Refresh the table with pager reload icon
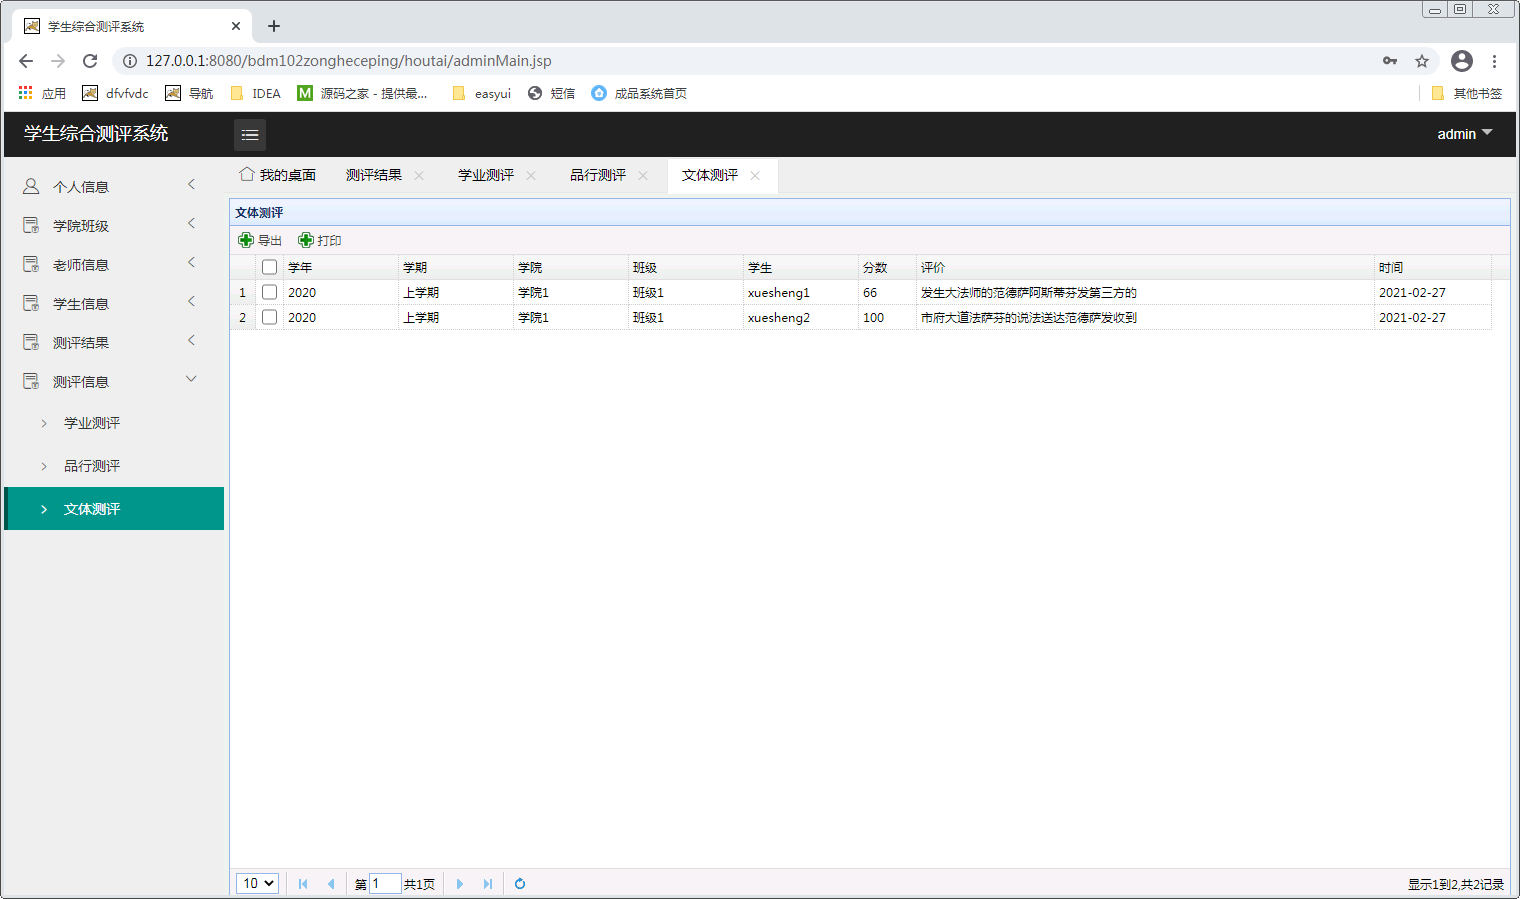Image resolution: width=1520 pixels, height=899 pixels. point(520,884)
